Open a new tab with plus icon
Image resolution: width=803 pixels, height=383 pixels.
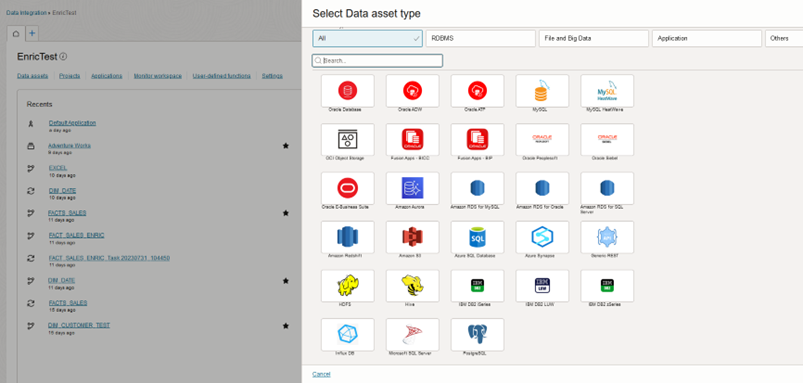[32, 34]
